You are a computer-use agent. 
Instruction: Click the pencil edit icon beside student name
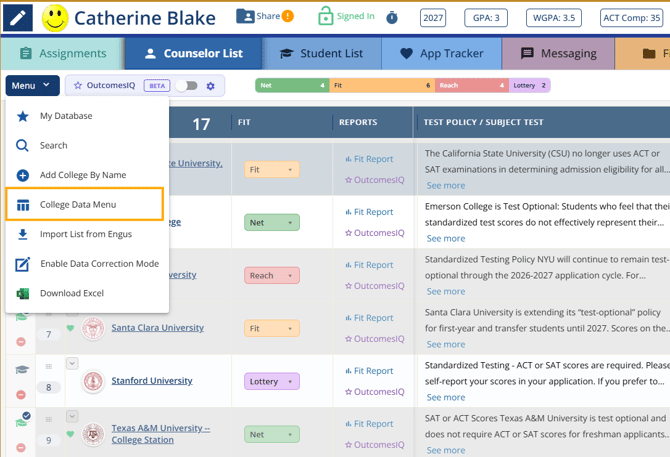[x=18, y=18]
